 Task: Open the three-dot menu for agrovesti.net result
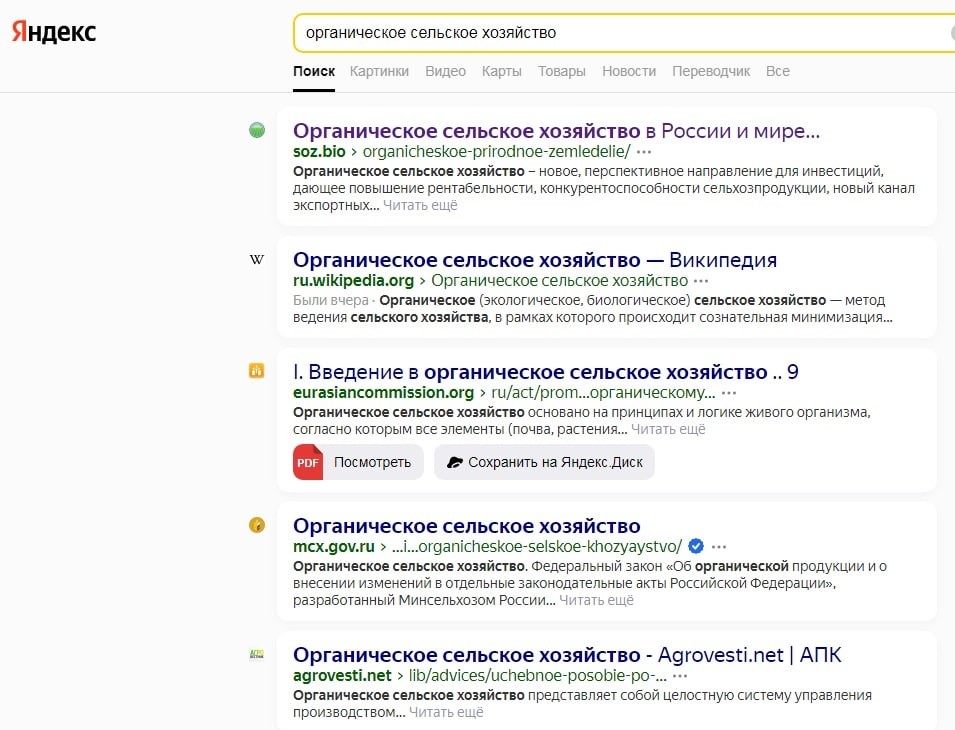pos(680,676)
